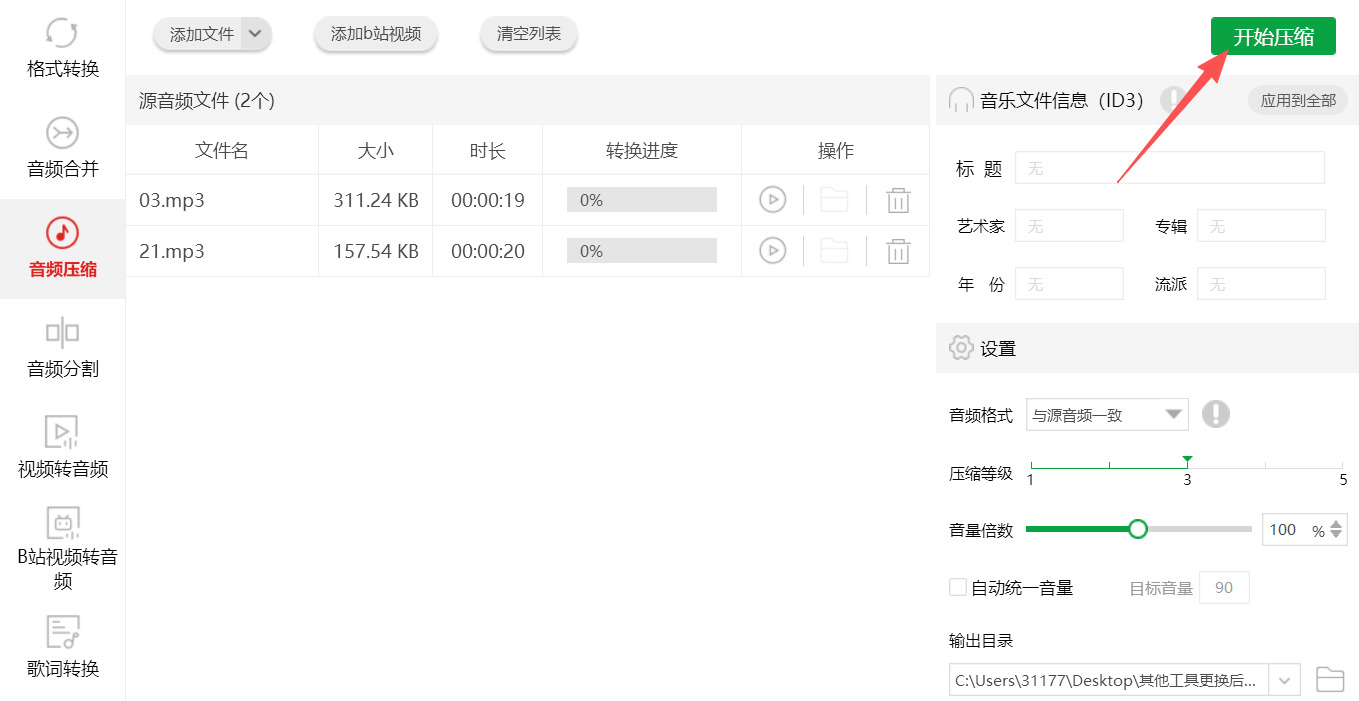Click the 21.mp3 progress bar

coord(642,251)
